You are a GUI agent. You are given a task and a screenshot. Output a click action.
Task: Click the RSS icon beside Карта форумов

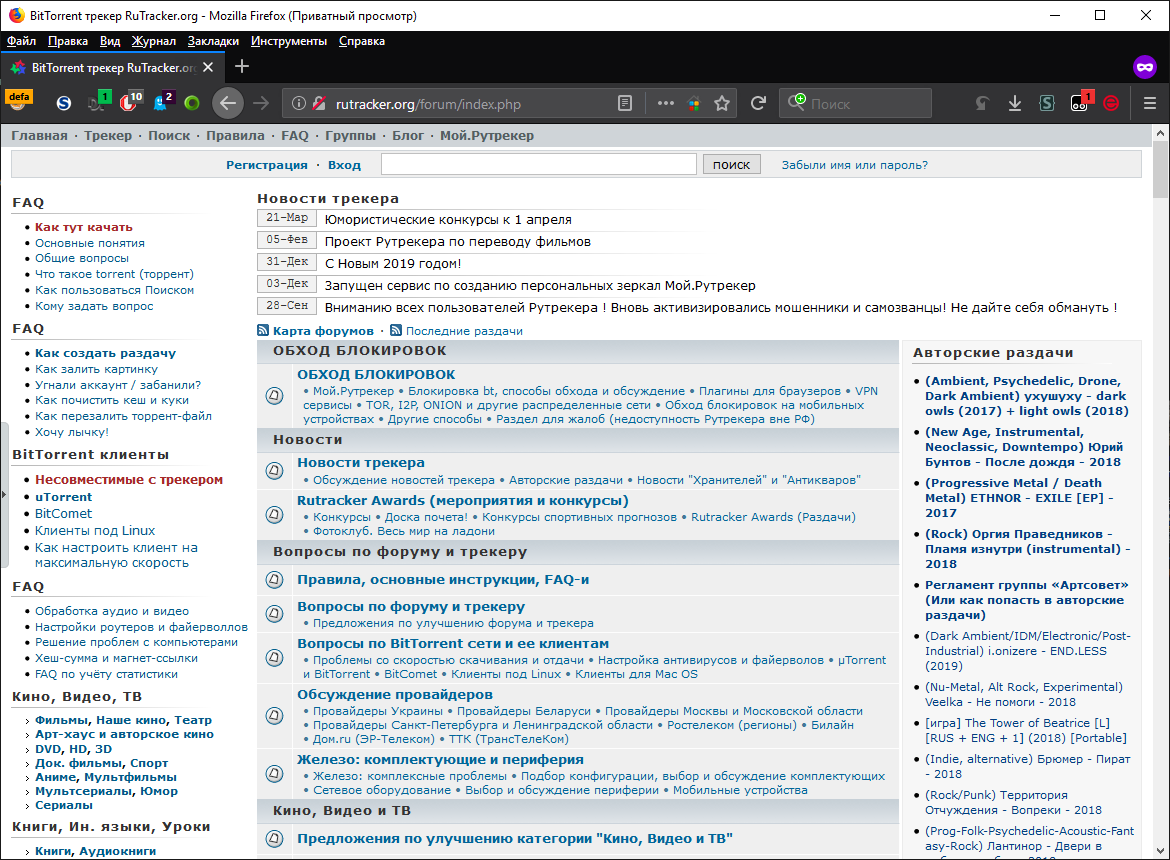pyautogui.click(x=263, y=330)
